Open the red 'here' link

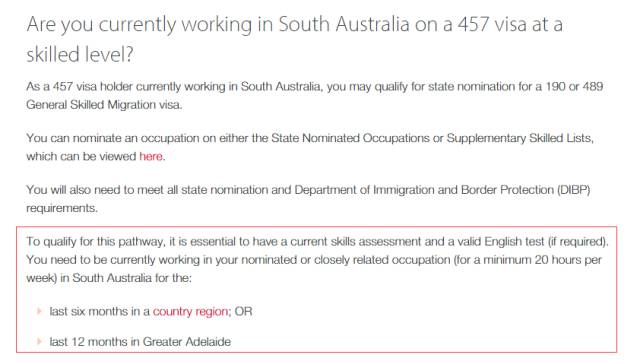coord(151,156)
